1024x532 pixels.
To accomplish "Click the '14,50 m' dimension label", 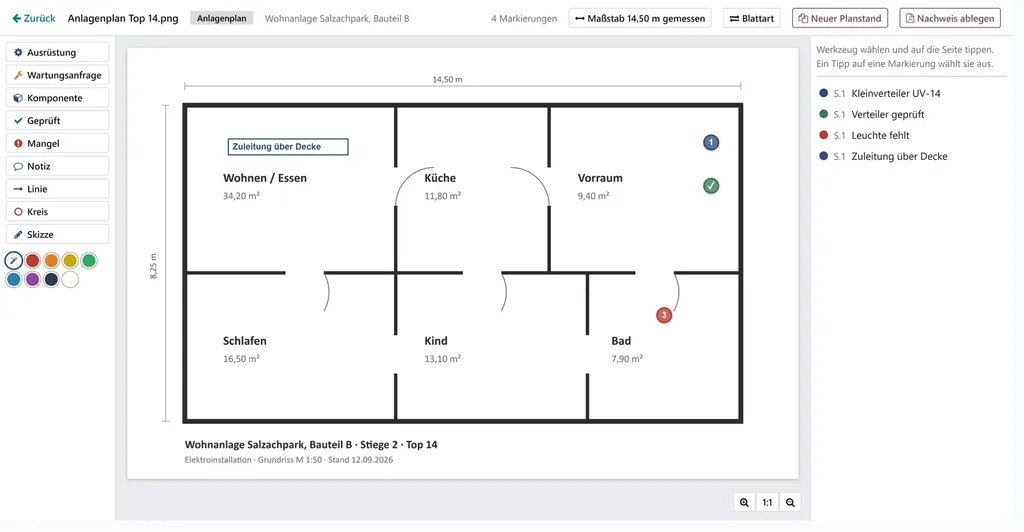I will (x=447, y=80).
